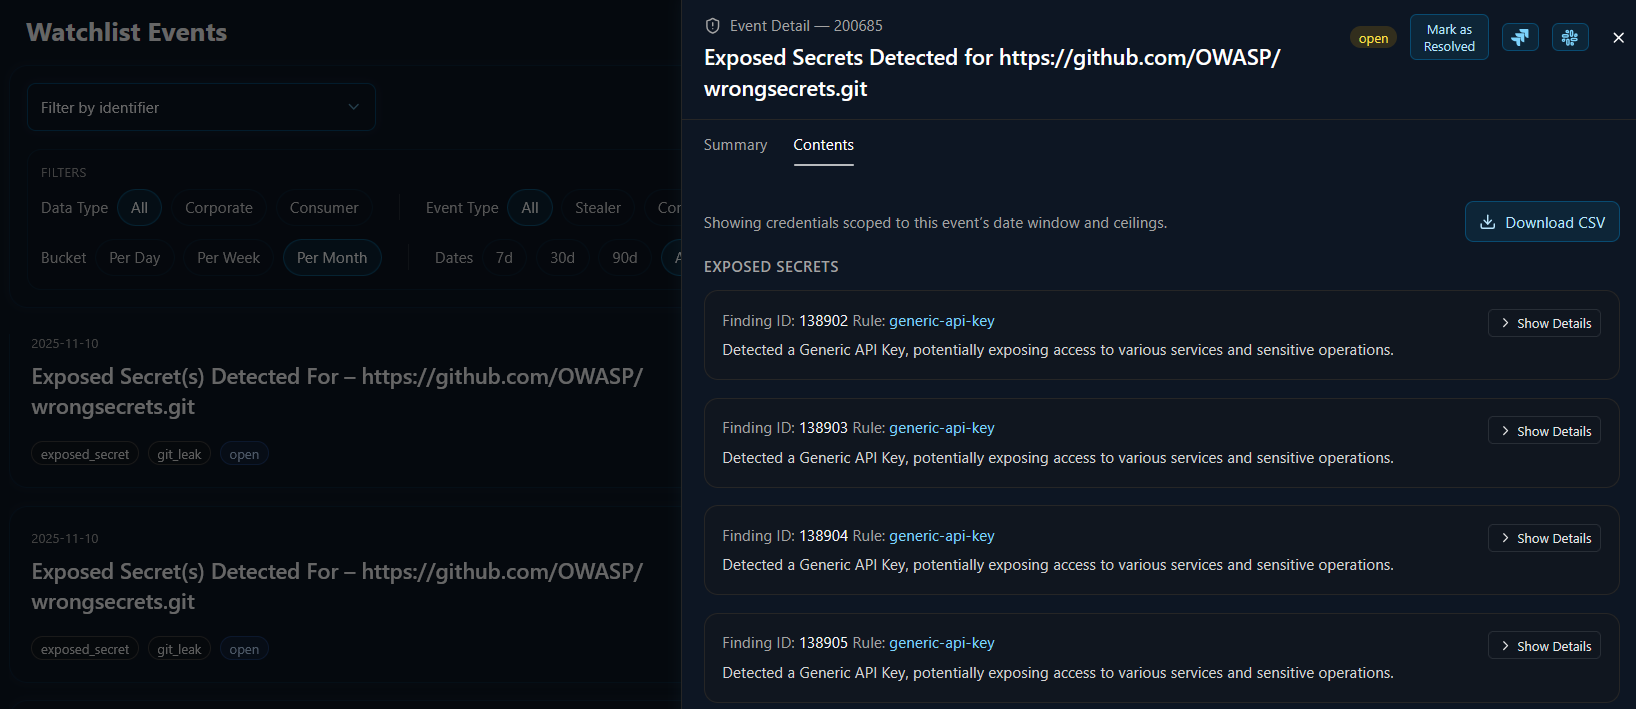The image size is (1636, 709).
Task: Show details for finding 138903
Action: pos(1544,431)
